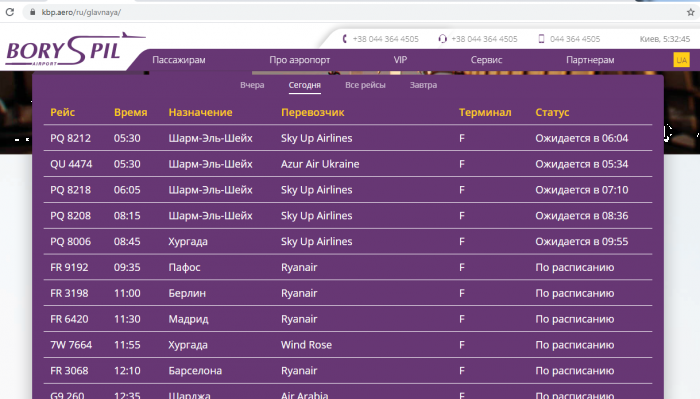The width and height of the screenshot is (700, 399).
Task: Switch language with the UA button
Action: click(681, 60)
